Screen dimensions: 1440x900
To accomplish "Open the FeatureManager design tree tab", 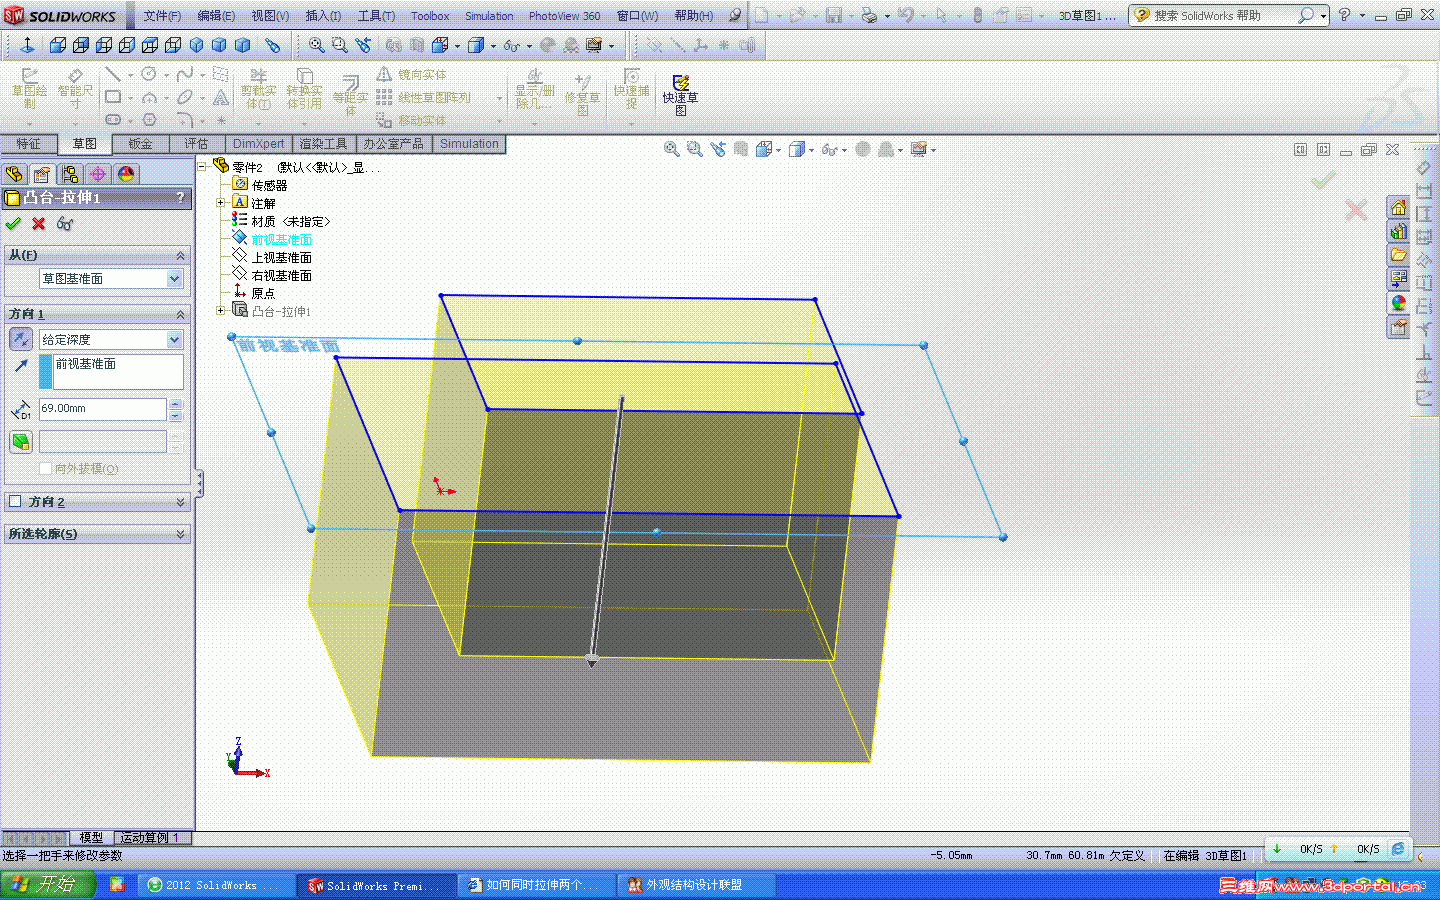I will [14, 174].
